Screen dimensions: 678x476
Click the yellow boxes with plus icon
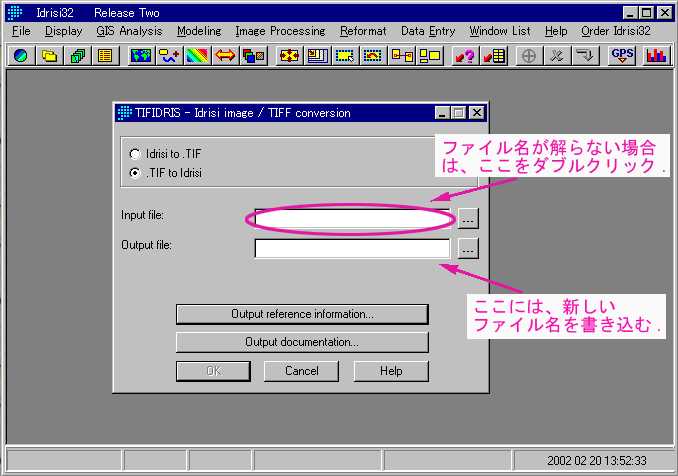click(x=169, y=56)
